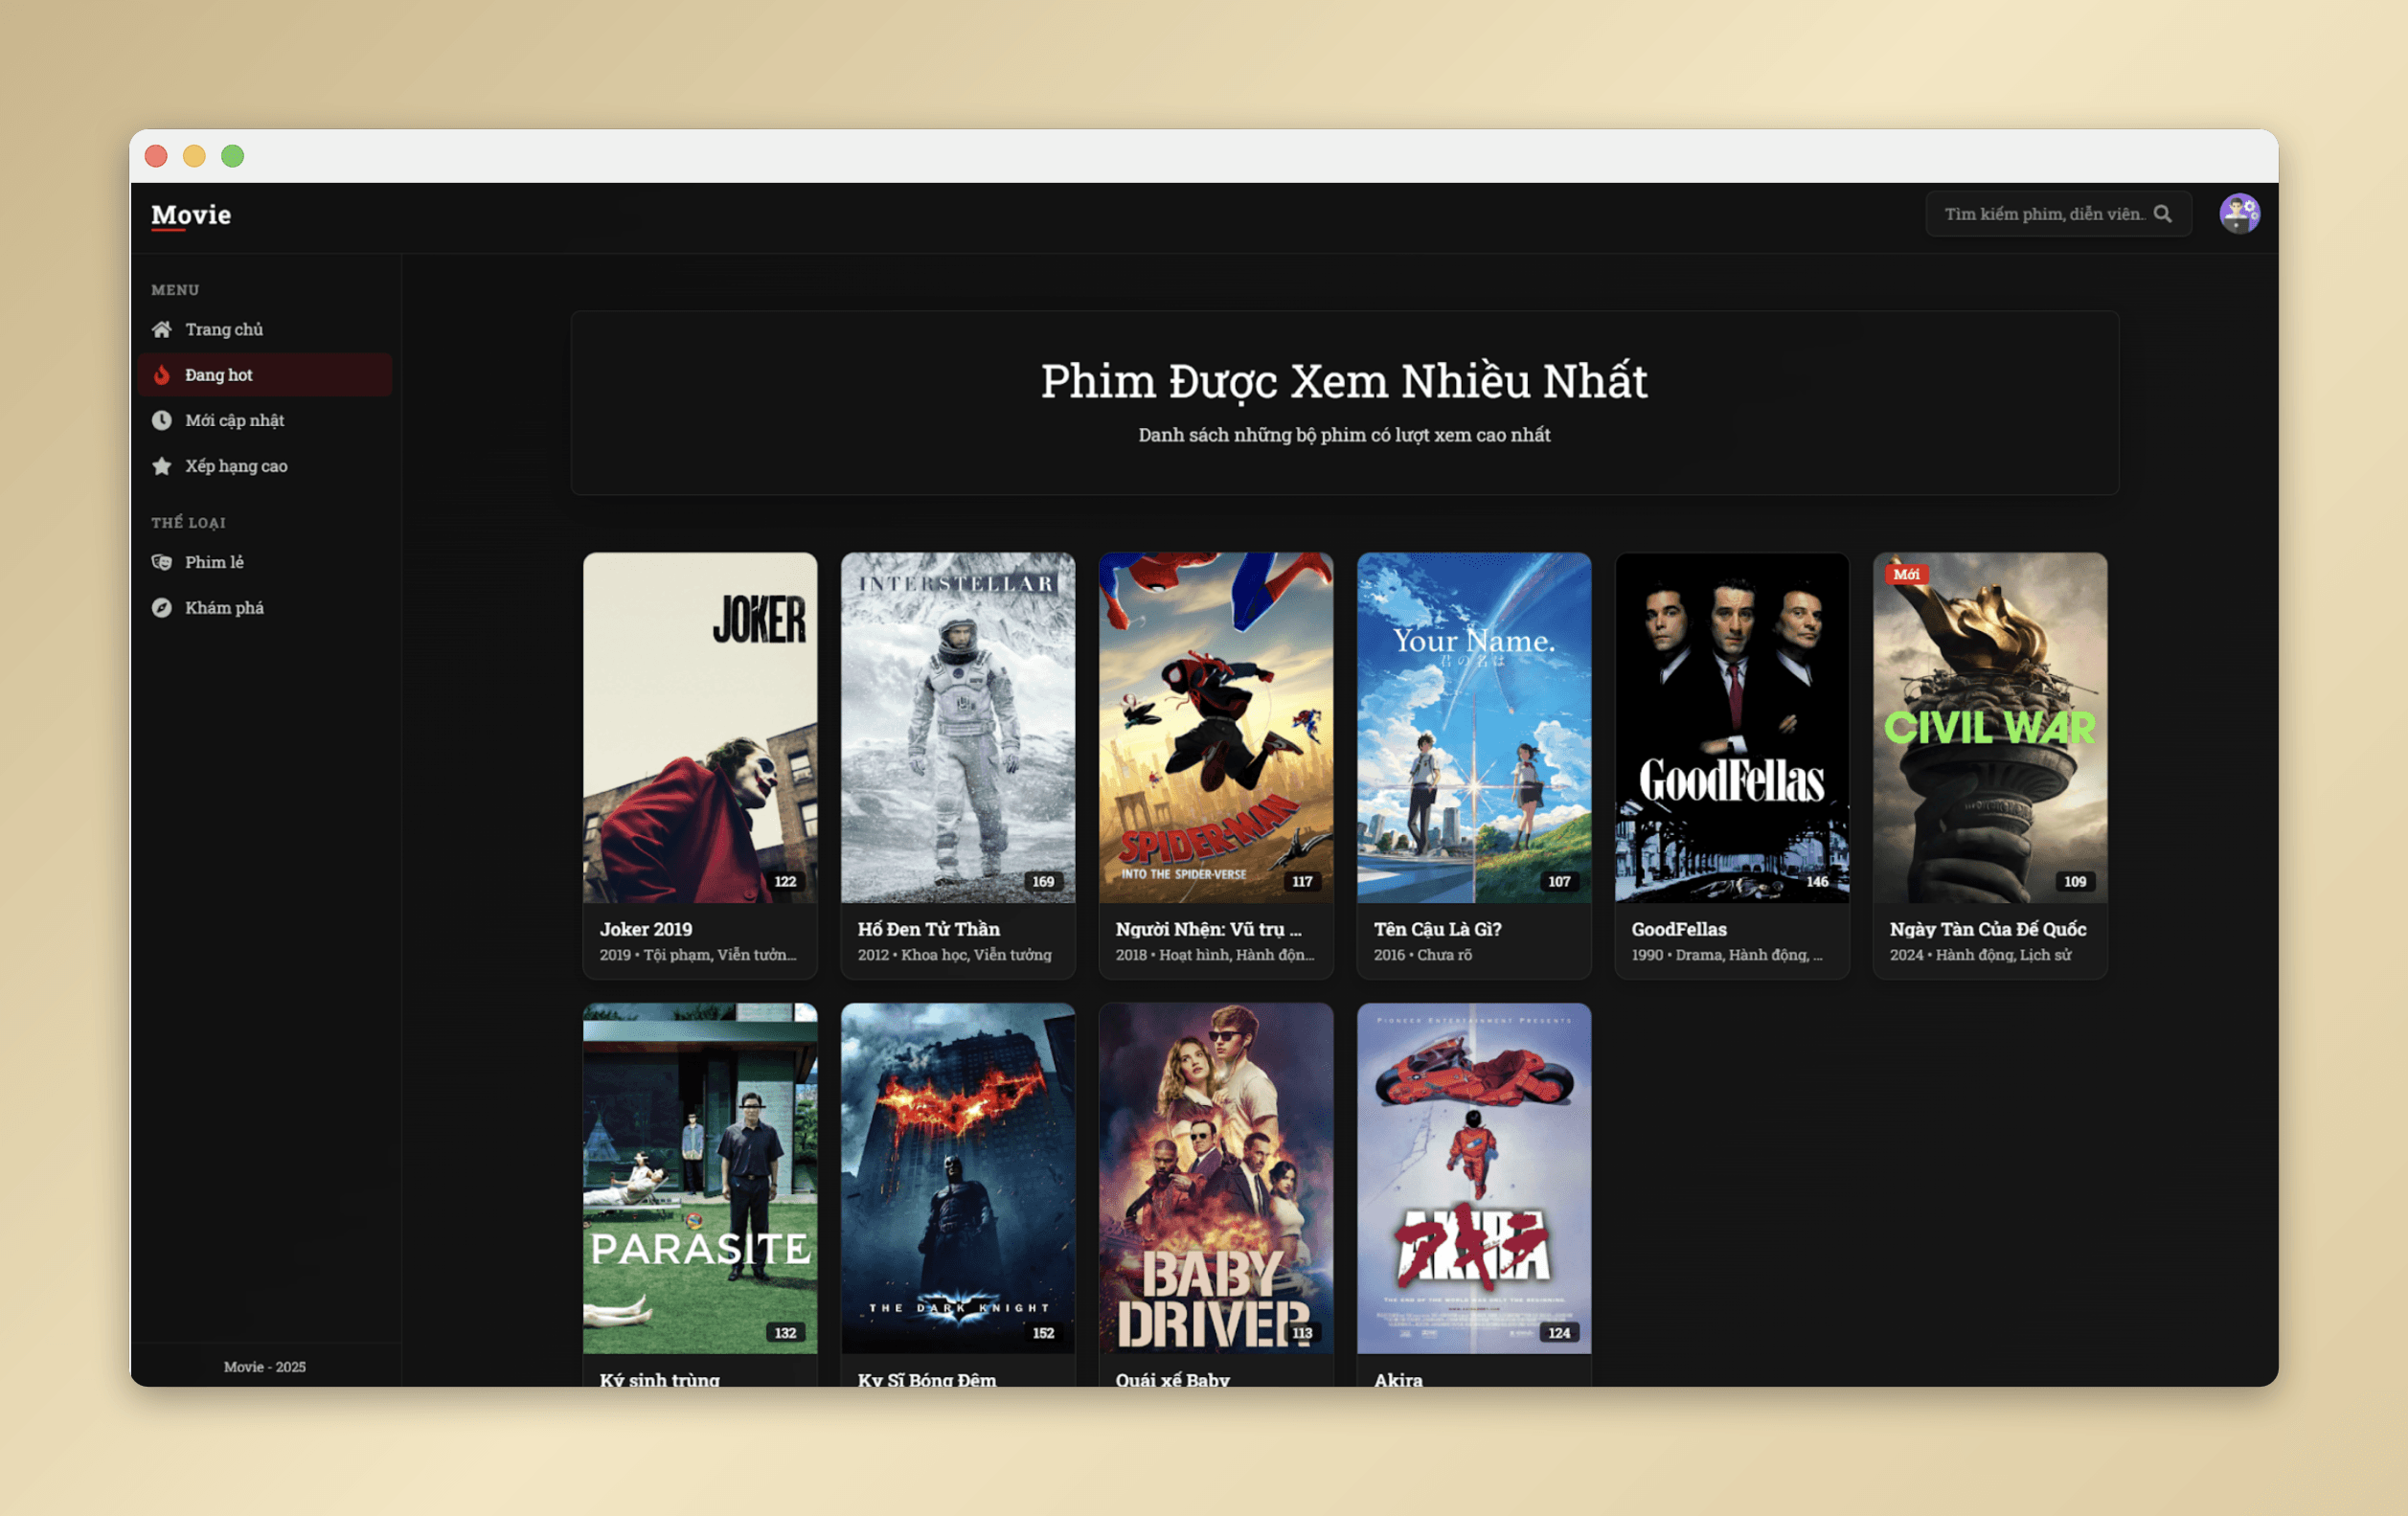Click the Movie - 2025 footer text
This screenshot has width=2408, height=1516.
tap(265, 1367)
